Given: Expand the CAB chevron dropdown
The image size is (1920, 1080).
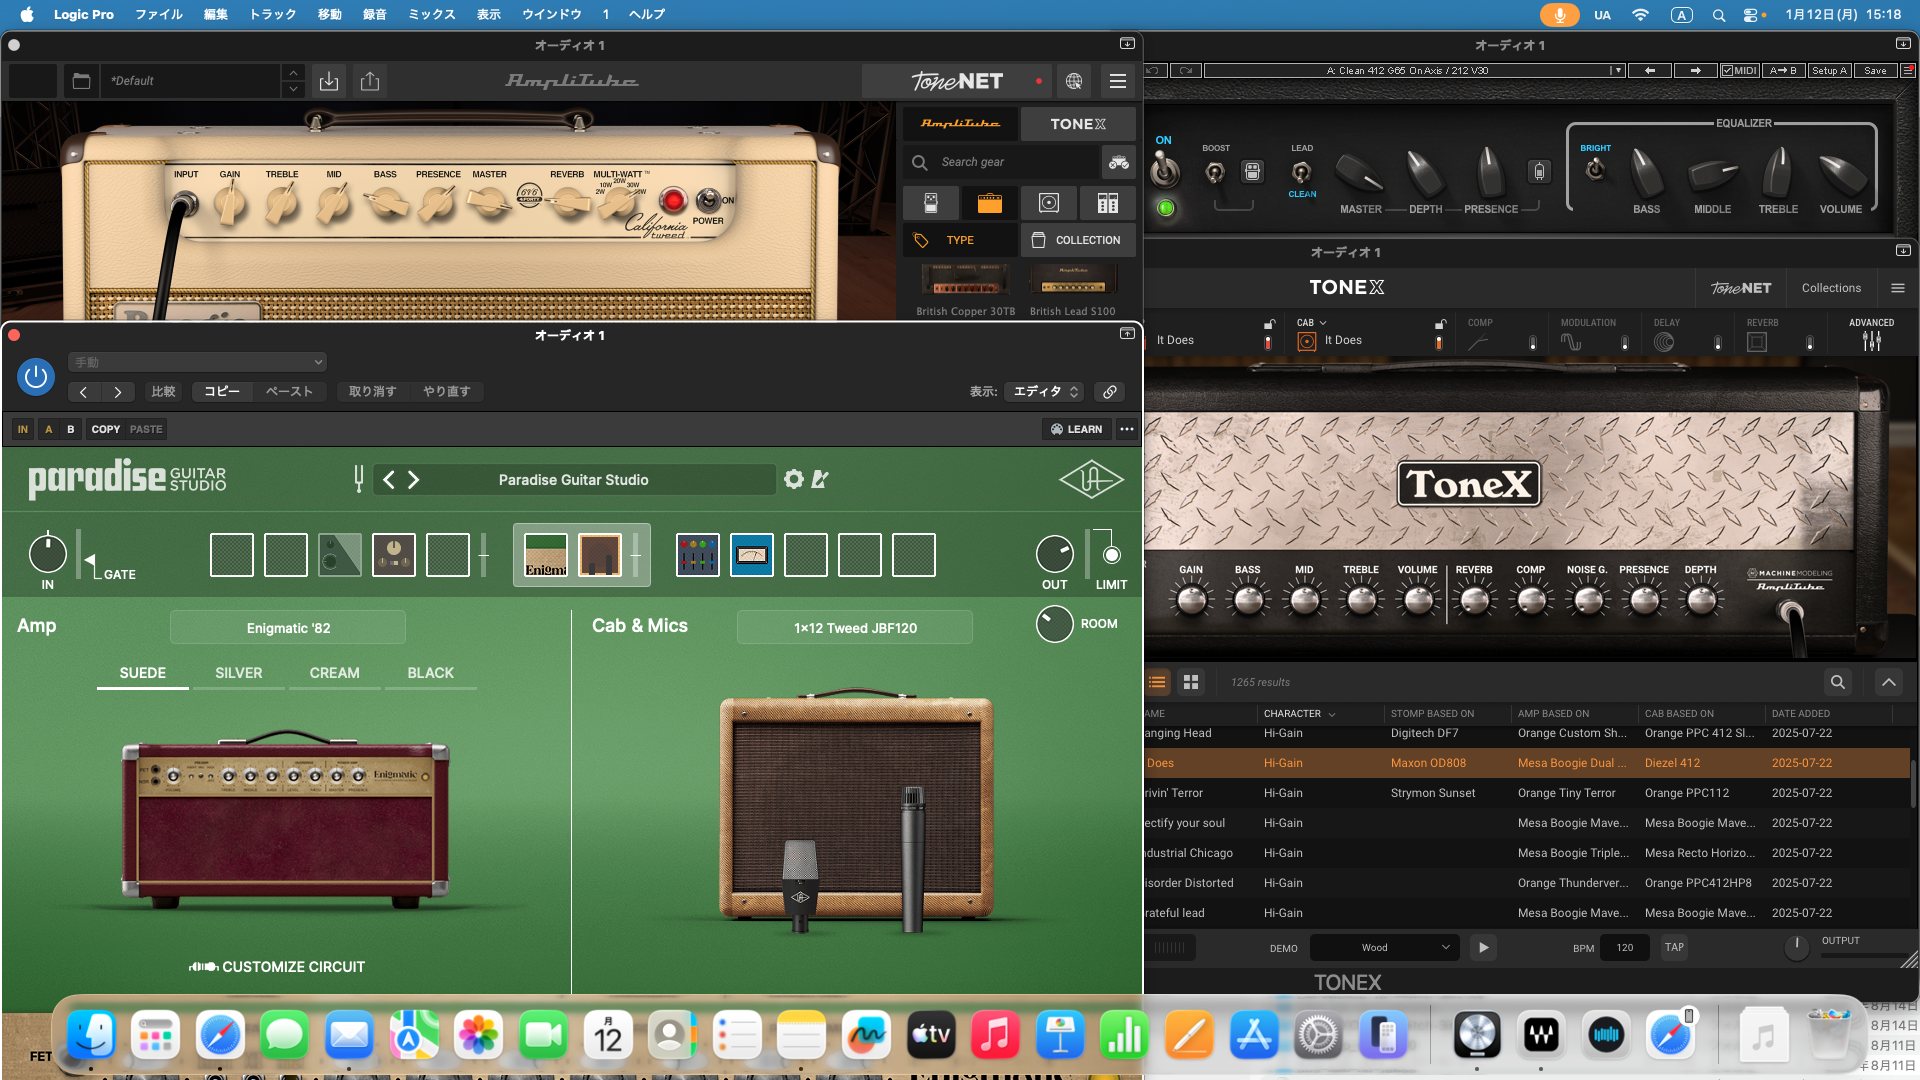Looking at the screenshot, I should pos(1323,323).
